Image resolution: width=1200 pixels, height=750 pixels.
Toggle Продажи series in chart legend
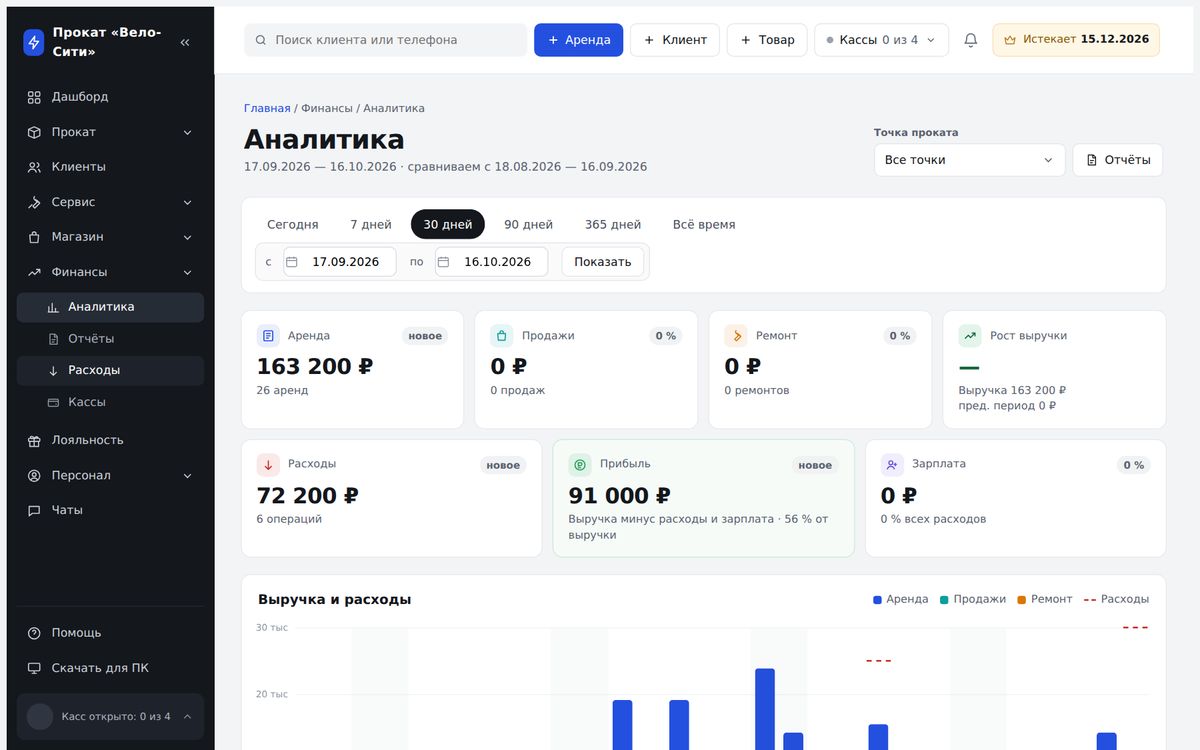[973, 599]
